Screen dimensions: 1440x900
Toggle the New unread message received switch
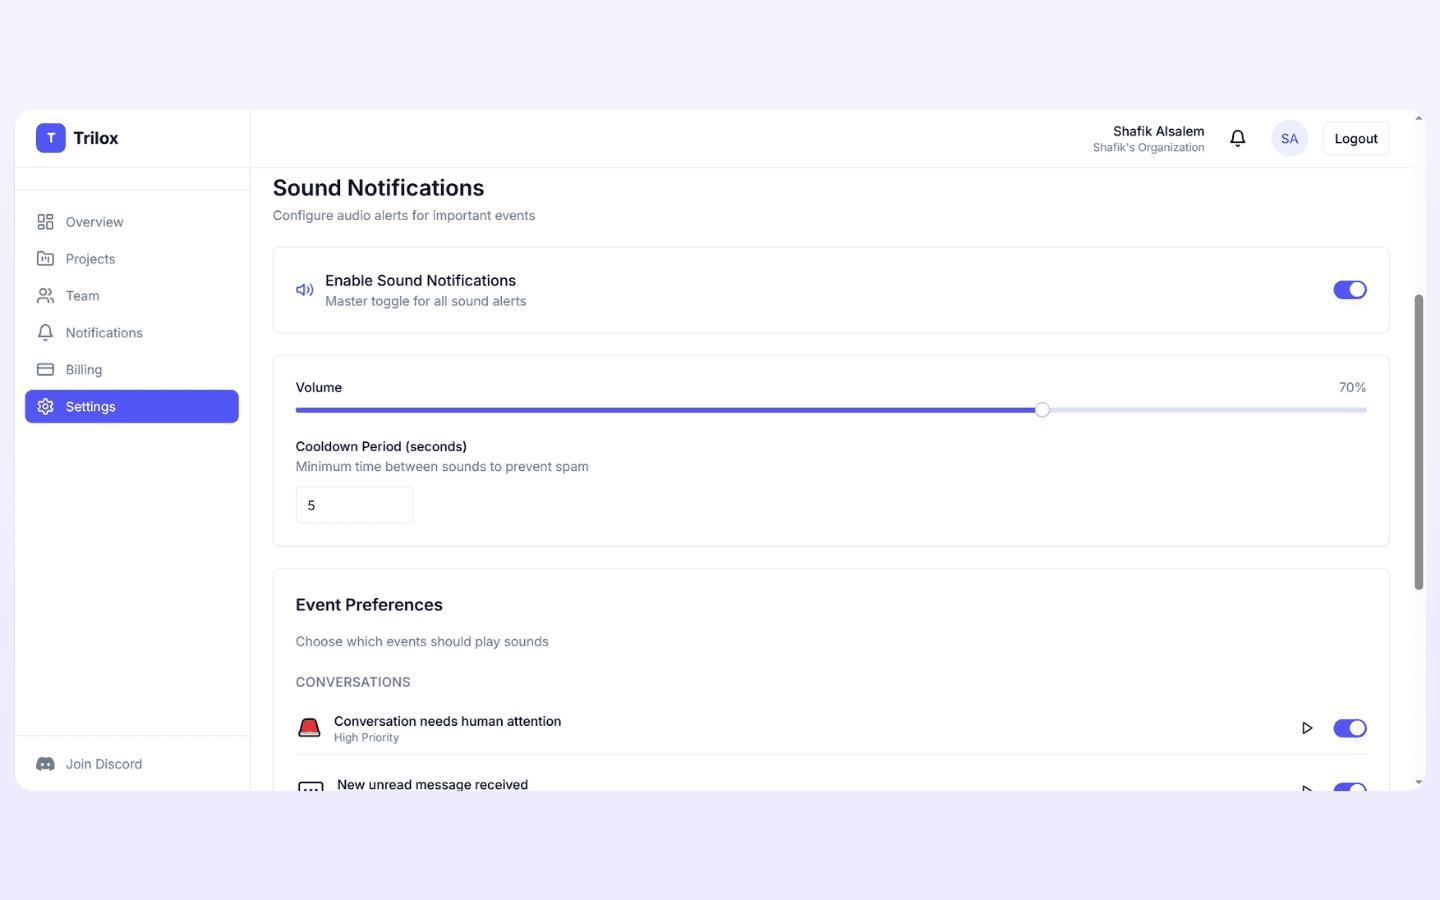tap(1350, 790)
